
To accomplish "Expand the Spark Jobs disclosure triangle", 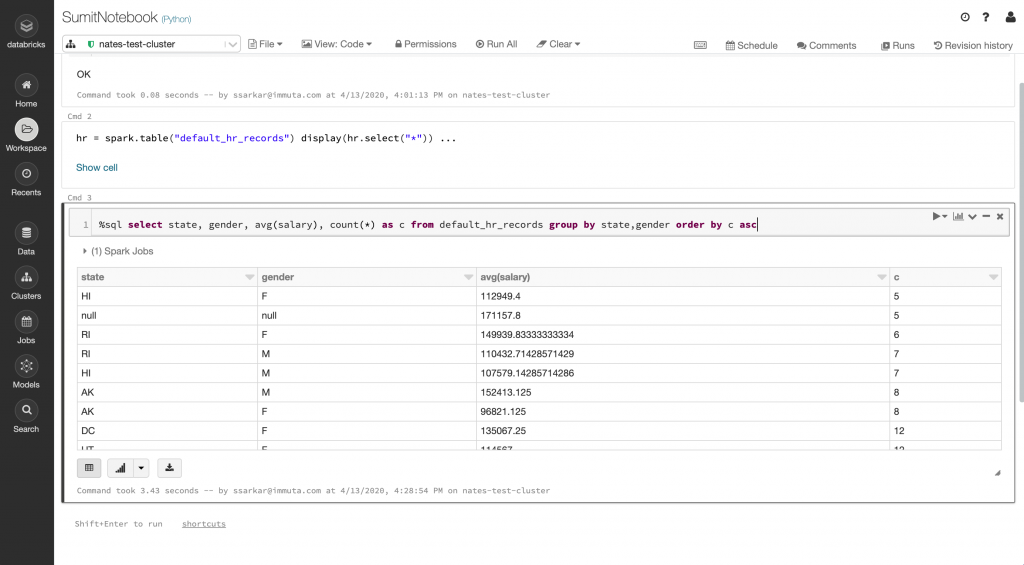I will click(85, 251).
